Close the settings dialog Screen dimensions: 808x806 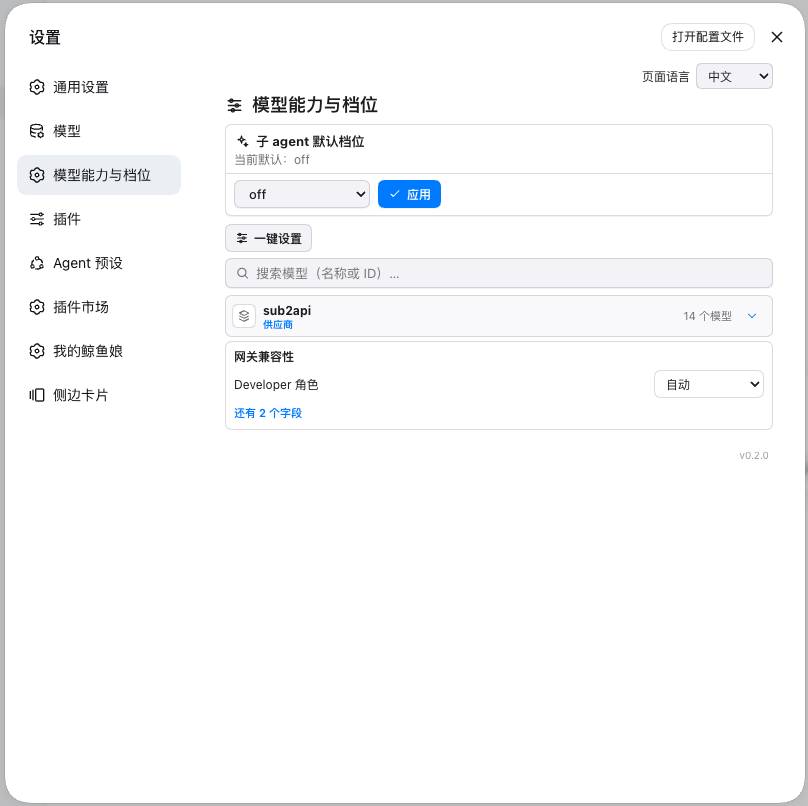coord(777,37)
